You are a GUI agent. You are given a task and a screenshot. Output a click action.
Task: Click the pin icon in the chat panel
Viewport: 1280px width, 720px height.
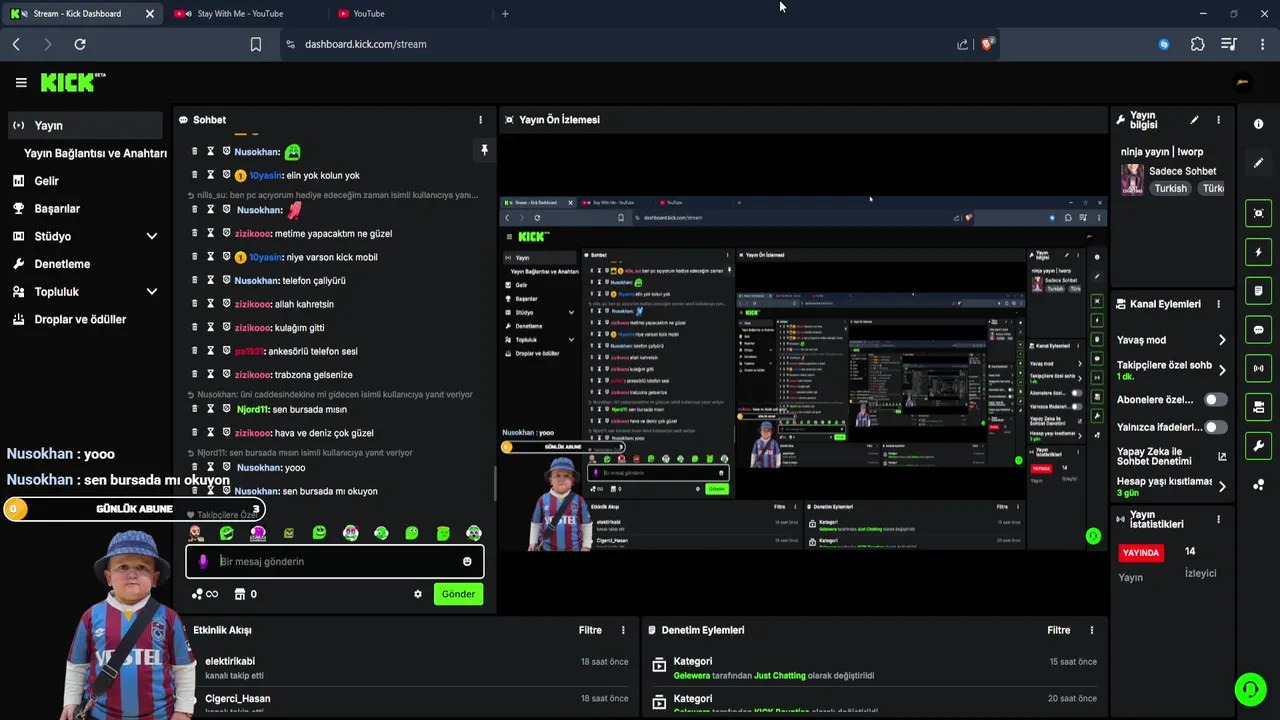[x=484, y=150]
